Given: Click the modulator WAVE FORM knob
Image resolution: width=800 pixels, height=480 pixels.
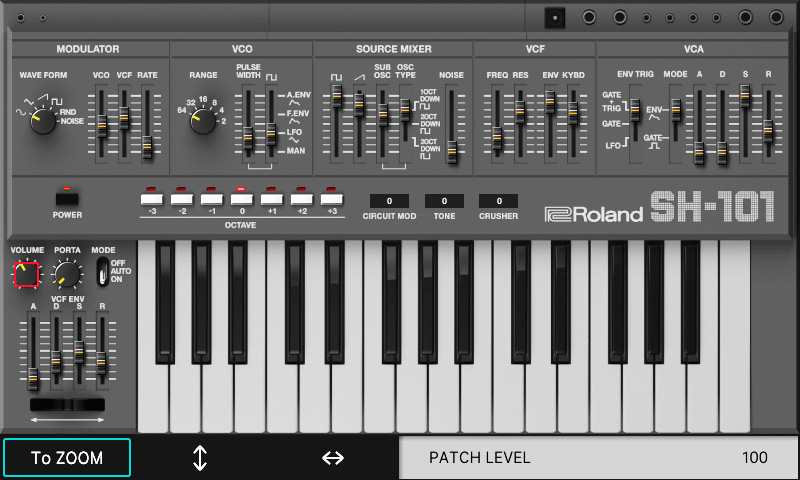Looking at the screenshot, I should [x=43, y=120].
